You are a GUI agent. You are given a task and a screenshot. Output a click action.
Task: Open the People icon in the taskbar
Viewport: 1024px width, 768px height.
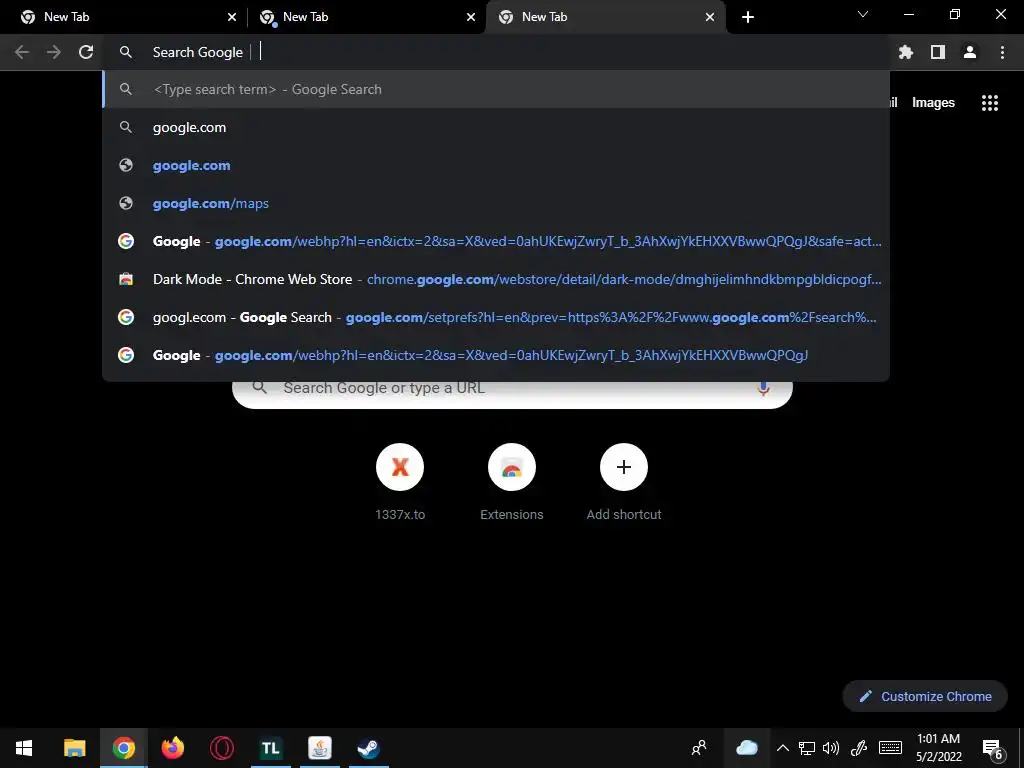click(699, 748)
